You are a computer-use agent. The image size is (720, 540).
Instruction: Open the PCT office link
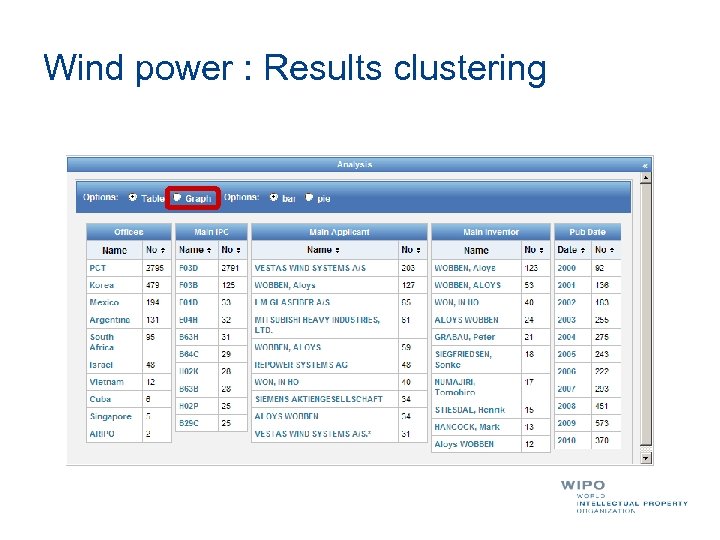click(98, 268)
